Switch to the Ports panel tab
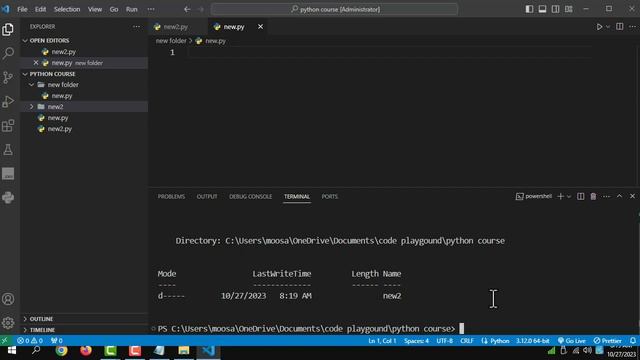Image resolution: width=640 pixels, height=360 pixels. (x=329, y=196)
